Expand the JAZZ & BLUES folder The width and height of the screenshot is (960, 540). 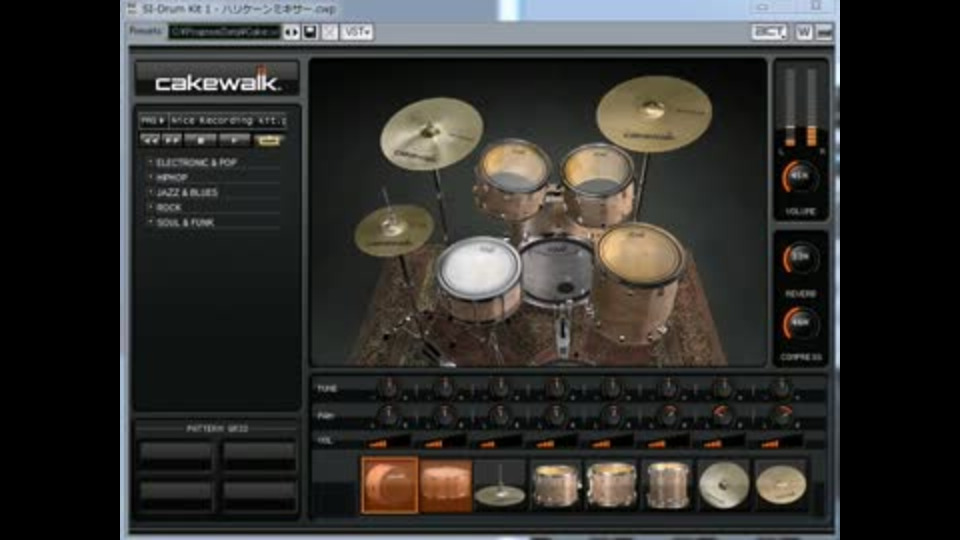point(187,192)
